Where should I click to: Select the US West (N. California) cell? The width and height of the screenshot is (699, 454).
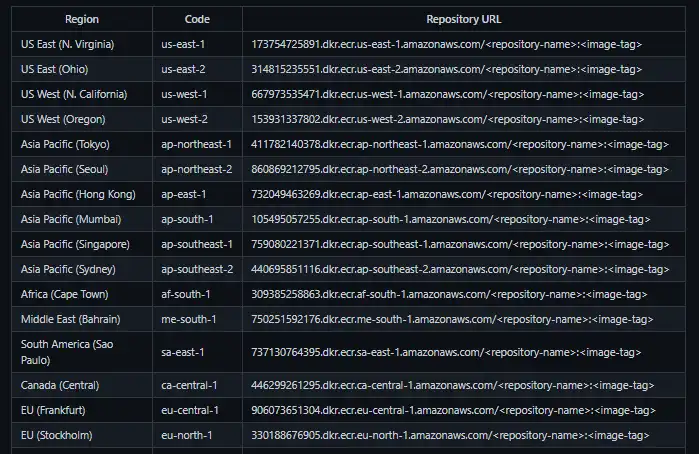pos(82,94)
